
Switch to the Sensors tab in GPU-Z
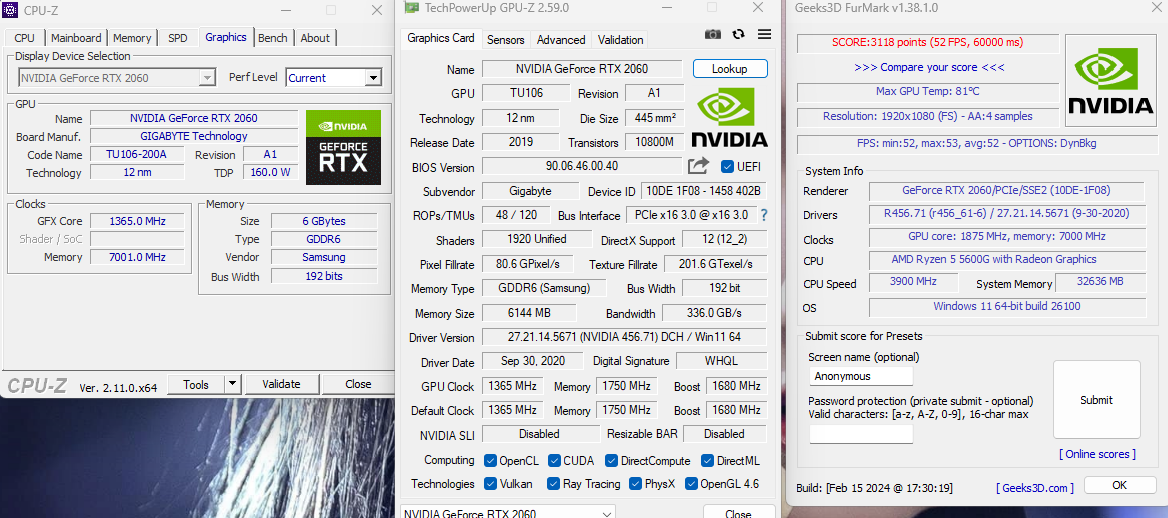(x=505, y=40)
